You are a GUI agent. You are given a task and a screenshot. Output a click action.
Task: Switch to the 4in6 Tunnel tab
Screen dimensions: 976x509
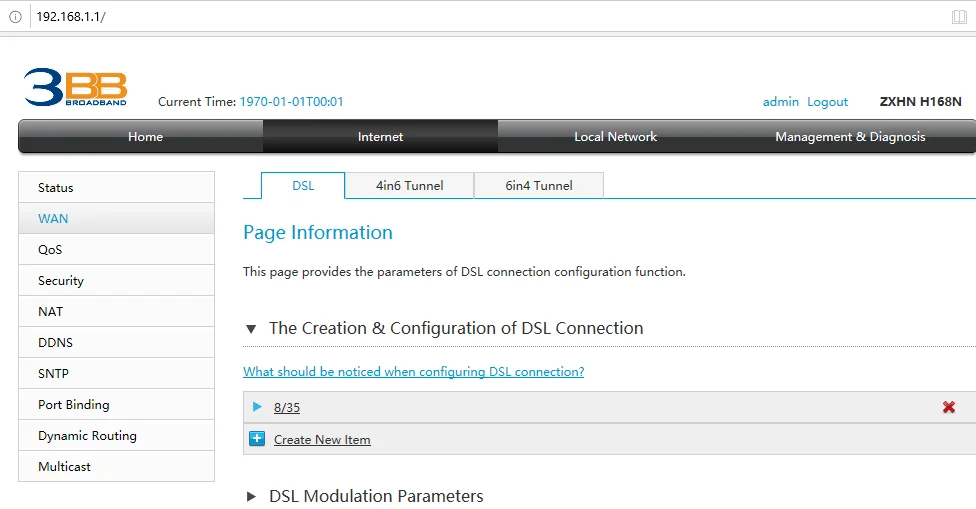pos(409,186)
